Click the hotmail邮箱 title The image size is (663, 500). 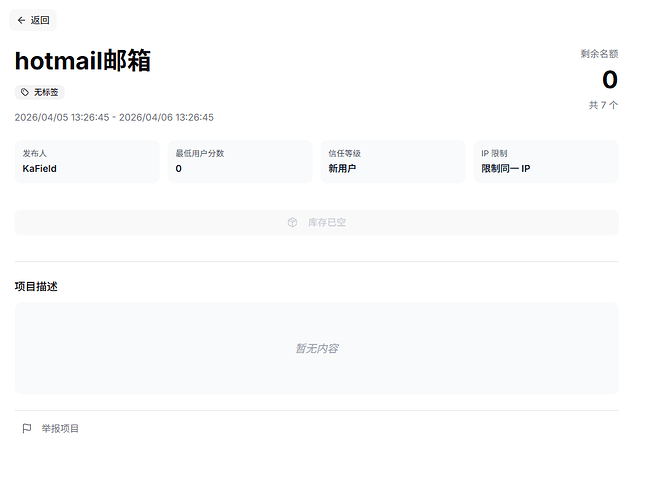click(x=83, y=60)
